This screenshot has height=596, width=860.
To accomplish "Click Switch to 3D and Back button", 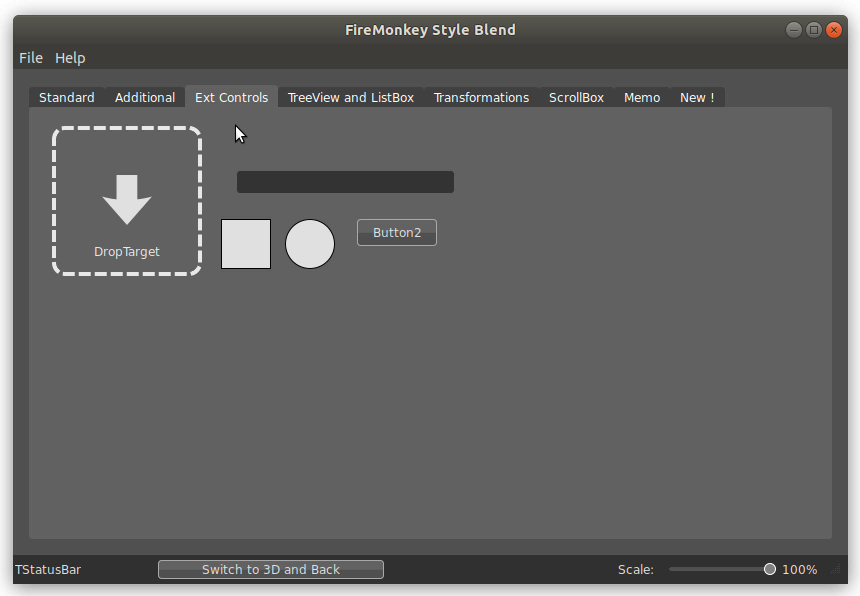I will click(x=271, y=570).
